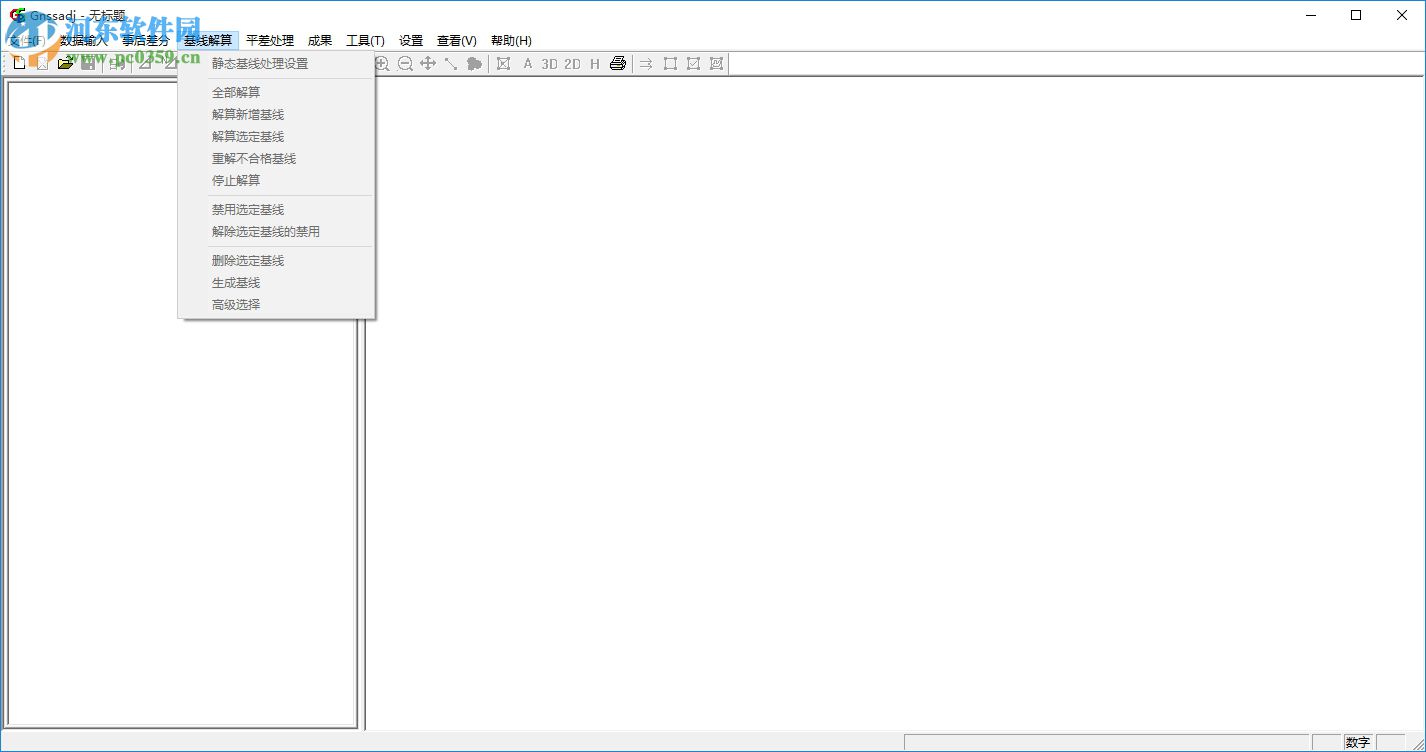Close the open 基线解算 menu from the menu bar
The image size is (1426, 752).
(x=208, y=41)
